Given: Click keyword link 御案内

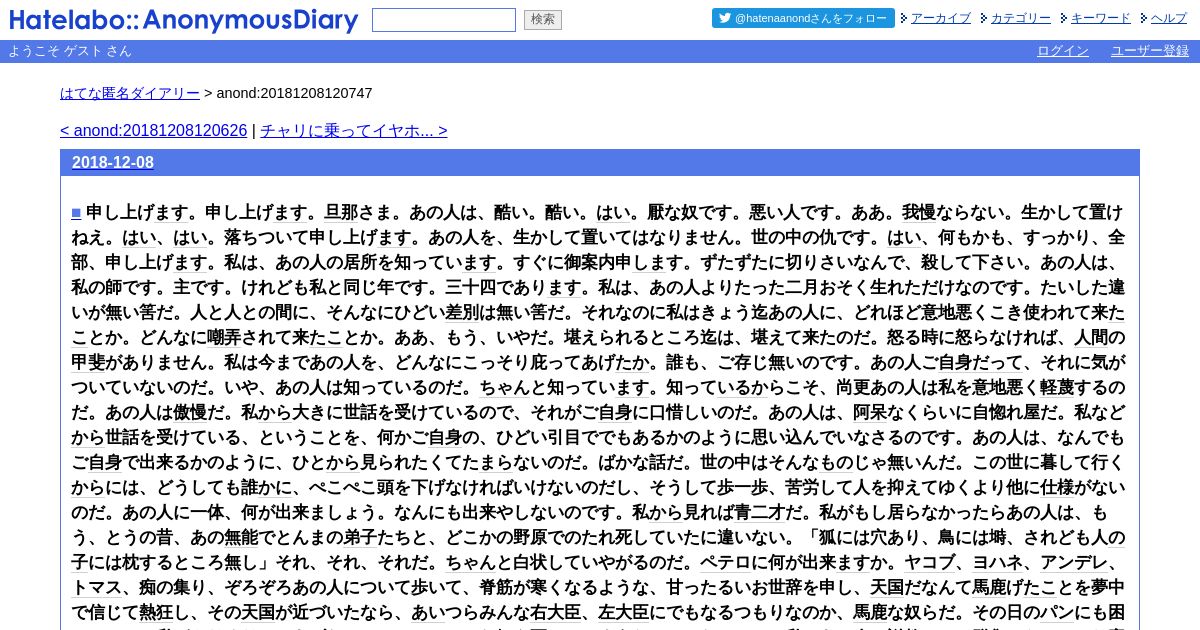Looking at the screenshot, I should tap(589, 262).
